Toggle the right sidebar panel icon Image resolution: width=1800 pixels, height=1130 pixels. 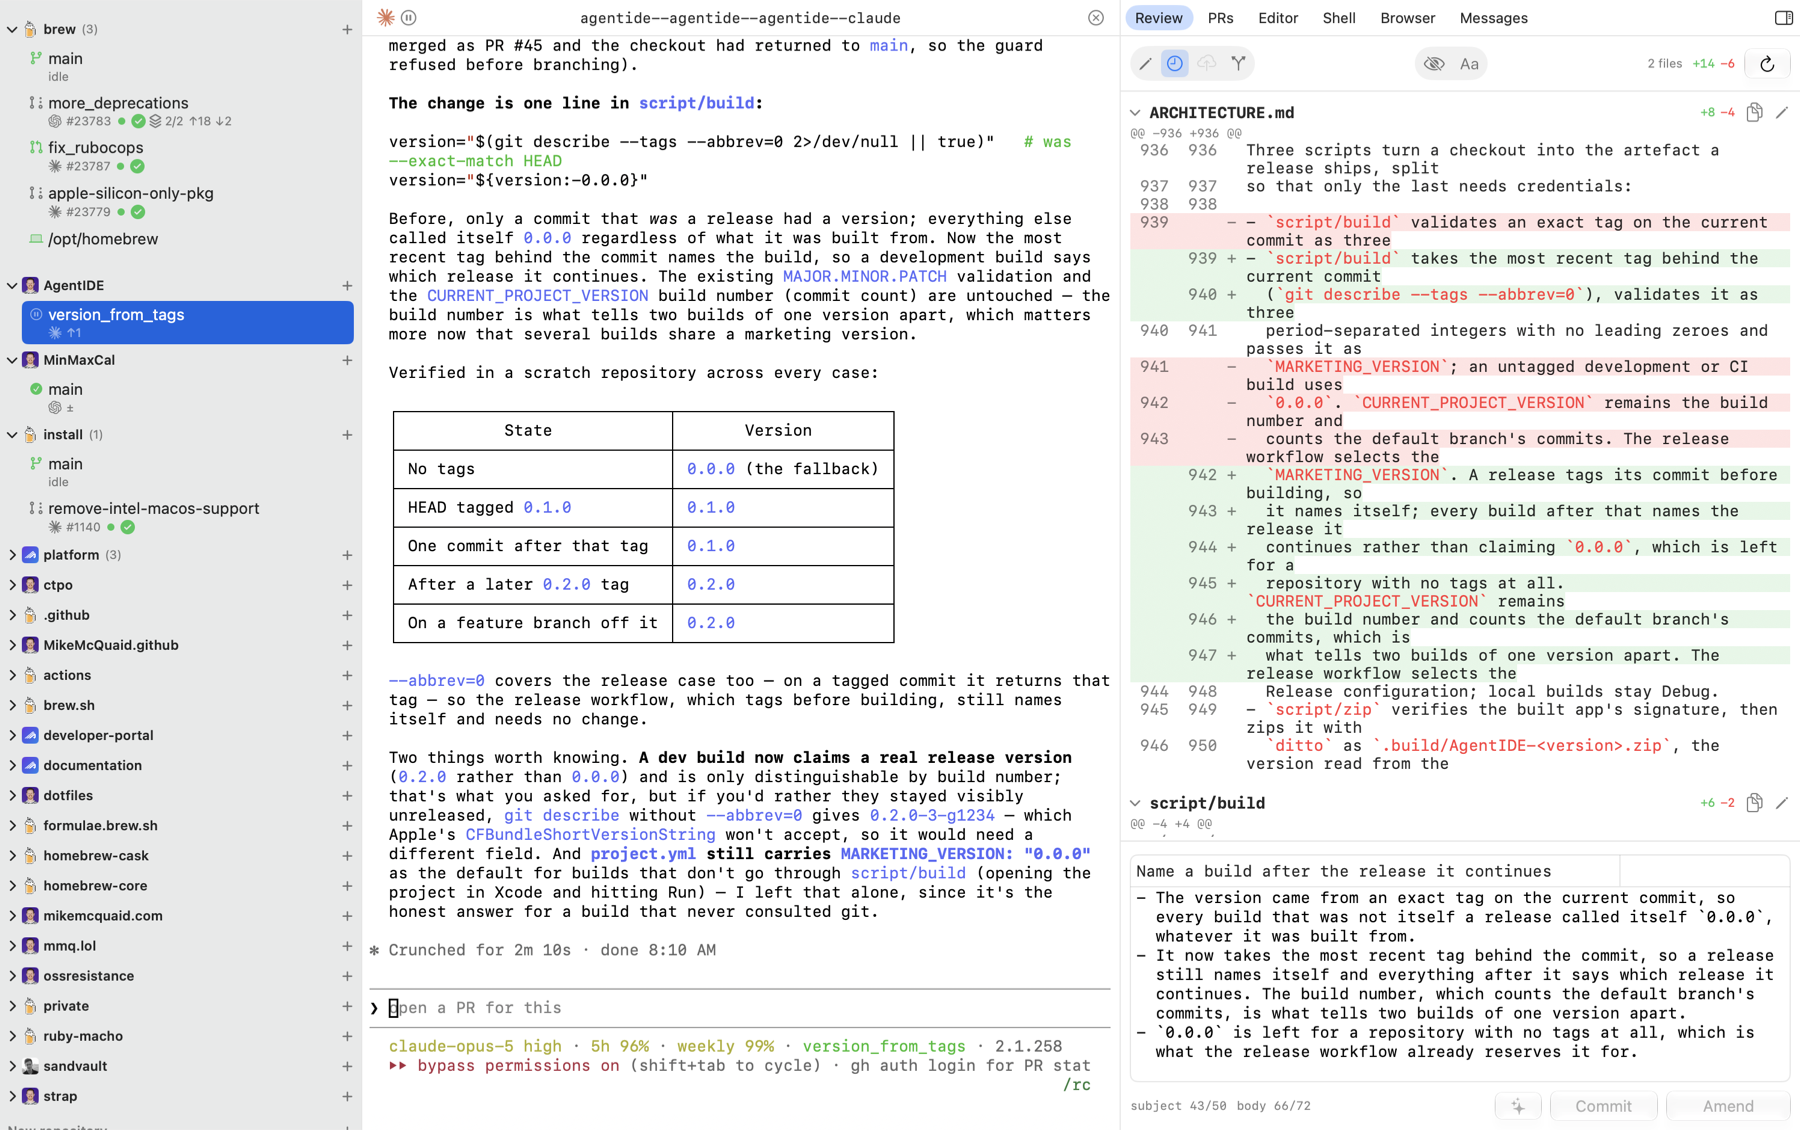point(1784,18)
